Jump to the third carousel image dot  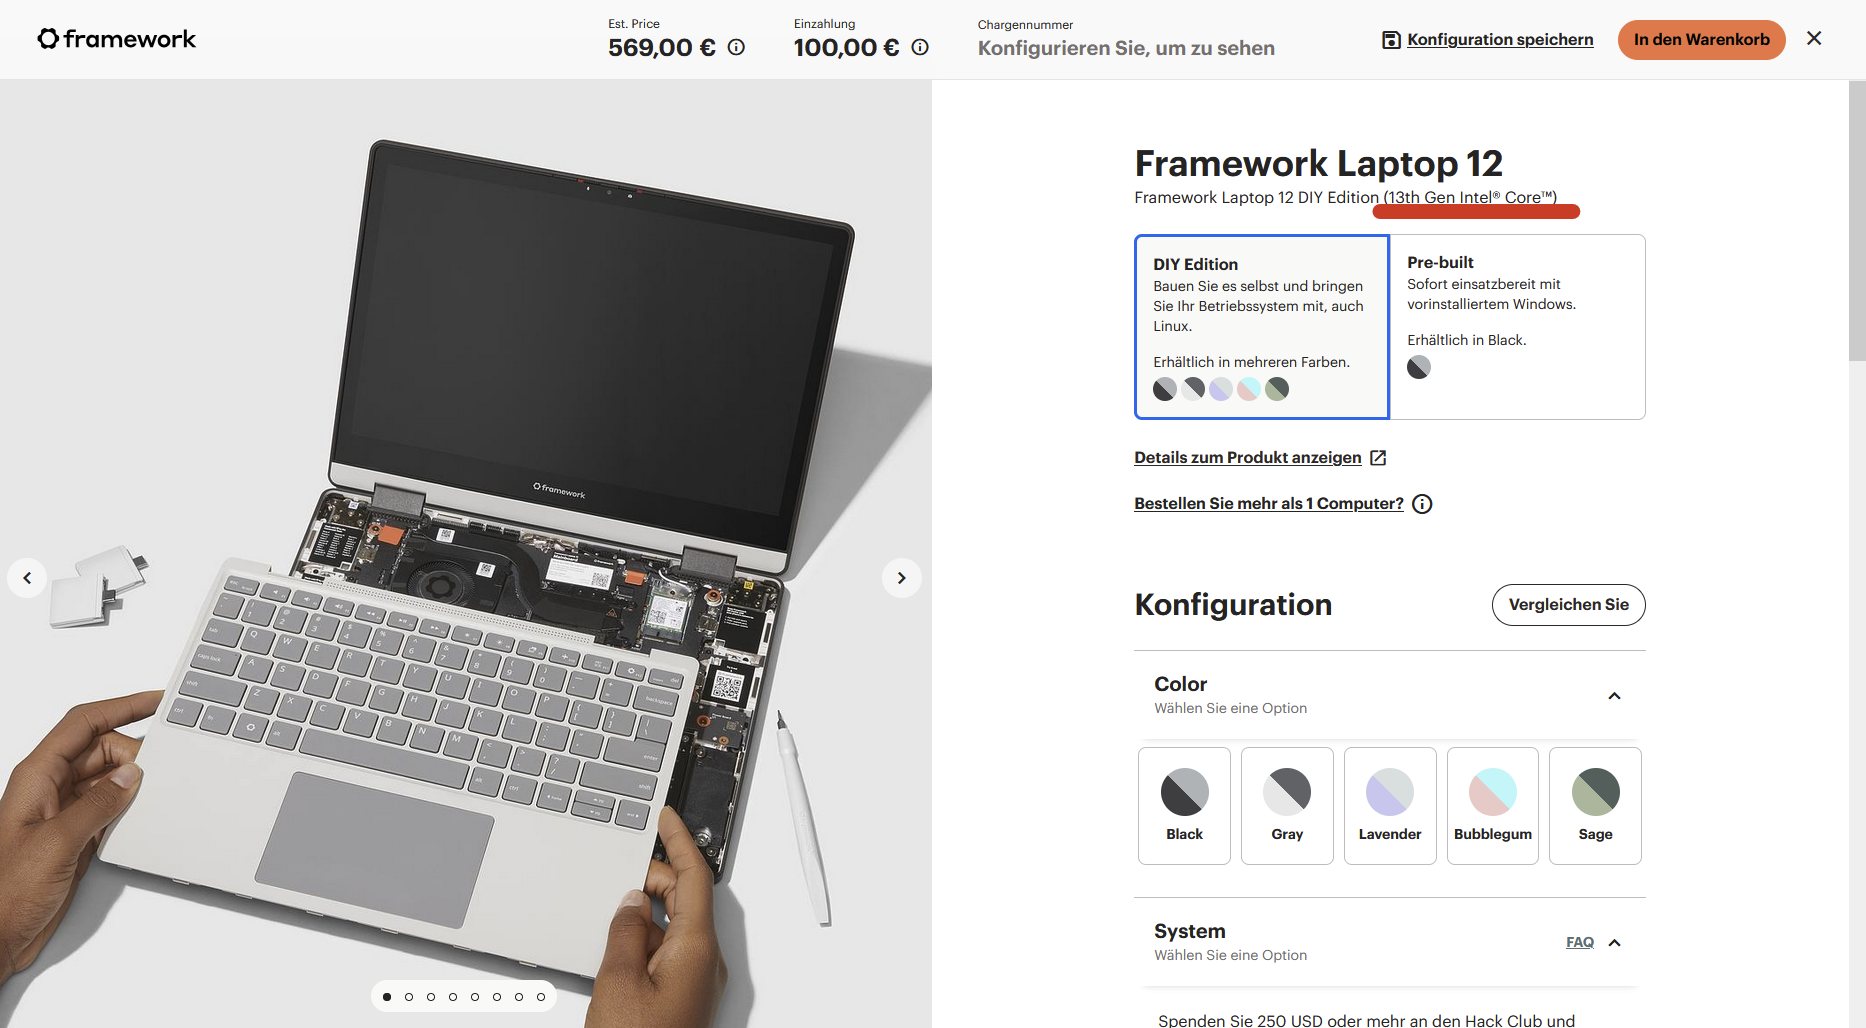pyautogui.click(x=431, y=997)
